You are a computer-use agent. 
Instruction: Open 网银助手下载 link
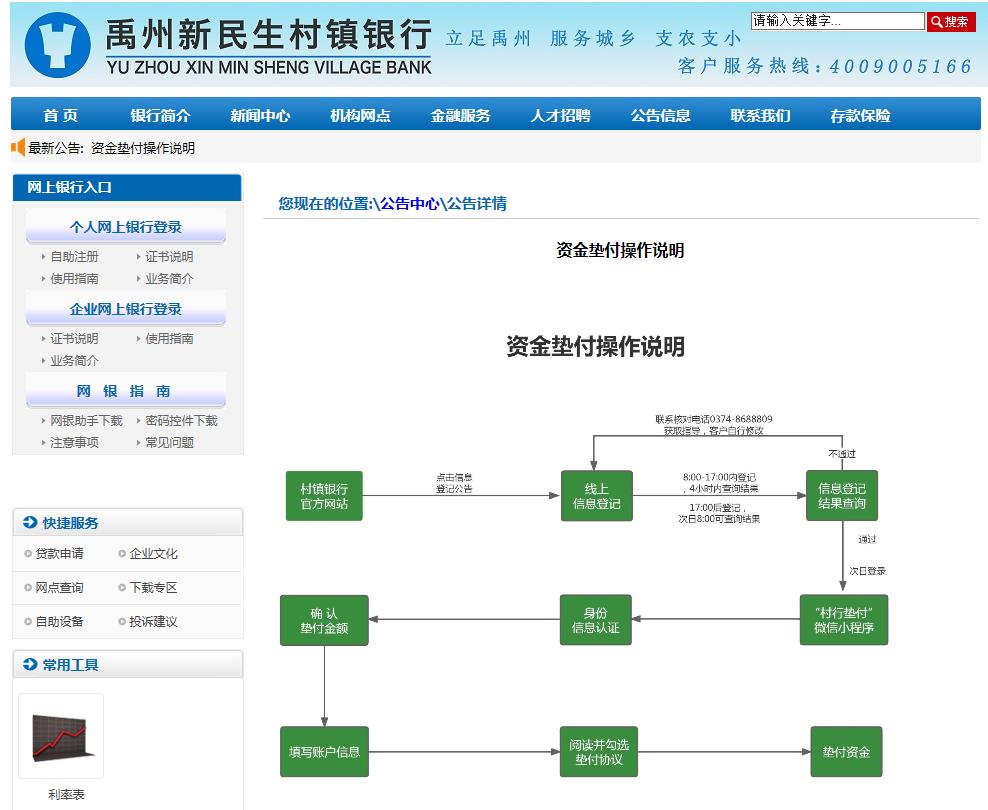86,421
